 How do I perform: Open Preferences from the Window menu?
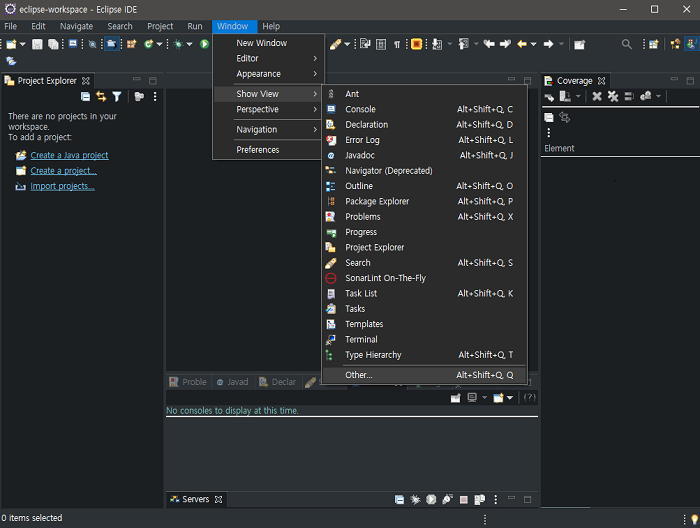click(258, 150)
